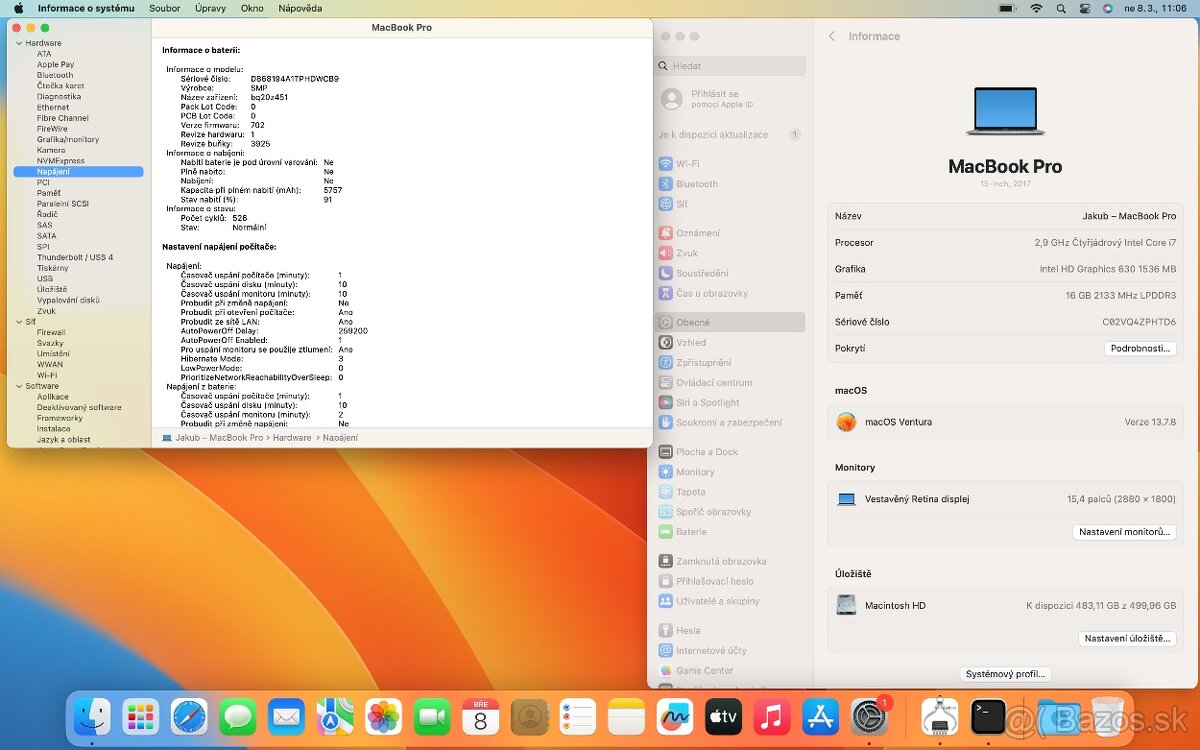Click the Podrobnosti button next to Pokrytí
This screenshot has width=1200, height=750.
1140,348
